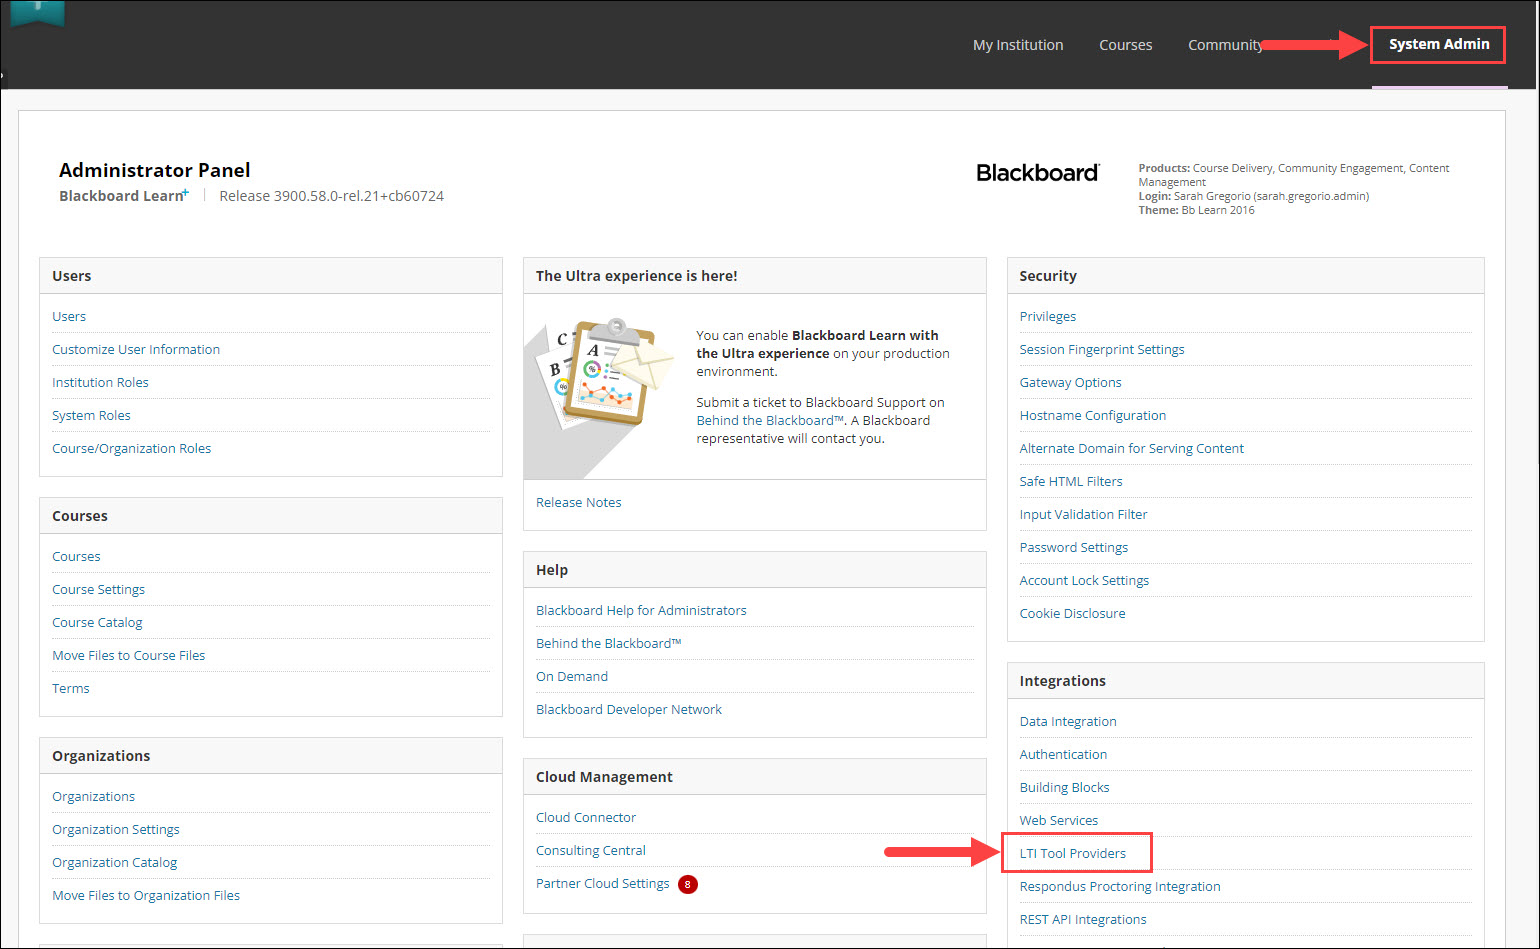This screenshot has width=1540, height=949.
Task: Open Account Lock Settings
Action: 1084,580
